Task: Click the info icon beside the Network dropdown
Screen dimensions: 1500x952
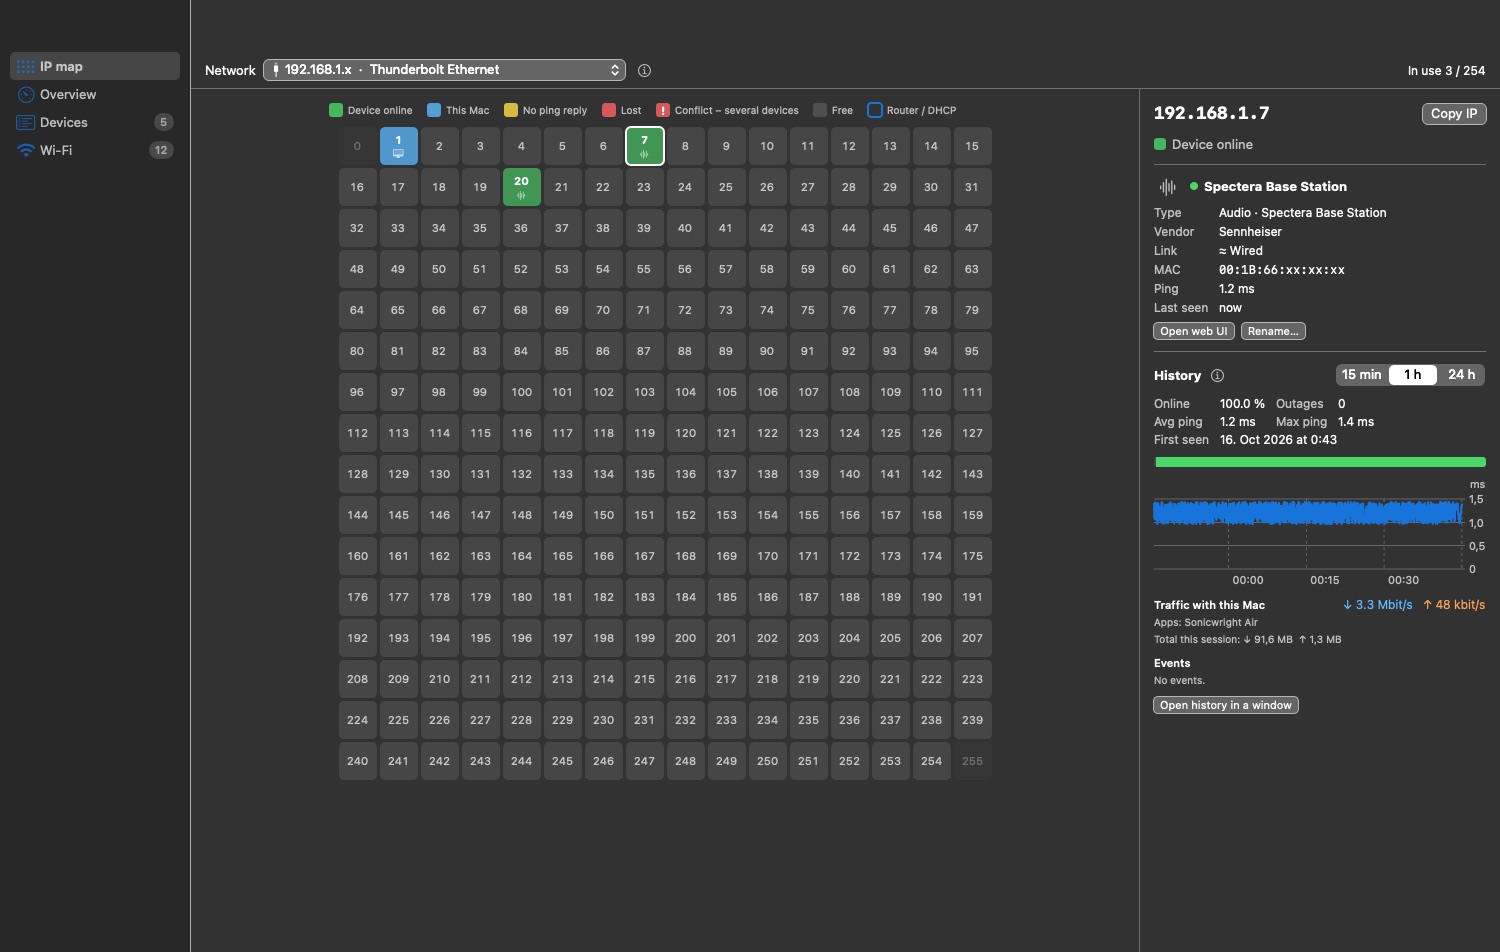Action: point(644,70)
